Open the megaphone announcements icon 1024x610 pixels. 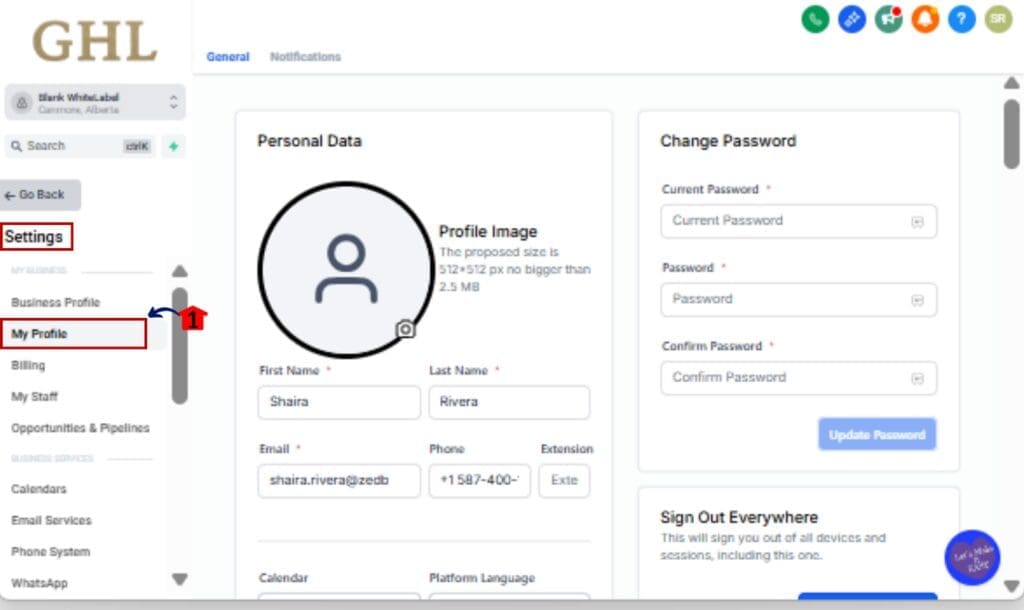coord(888,19)
